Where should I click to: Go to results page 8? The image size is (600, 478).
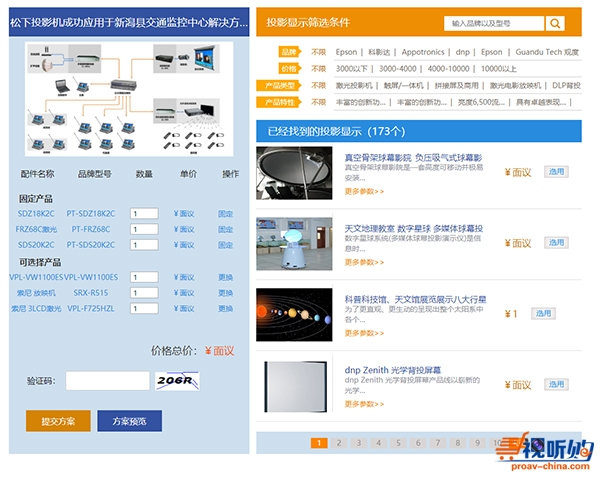click(458, 443)
